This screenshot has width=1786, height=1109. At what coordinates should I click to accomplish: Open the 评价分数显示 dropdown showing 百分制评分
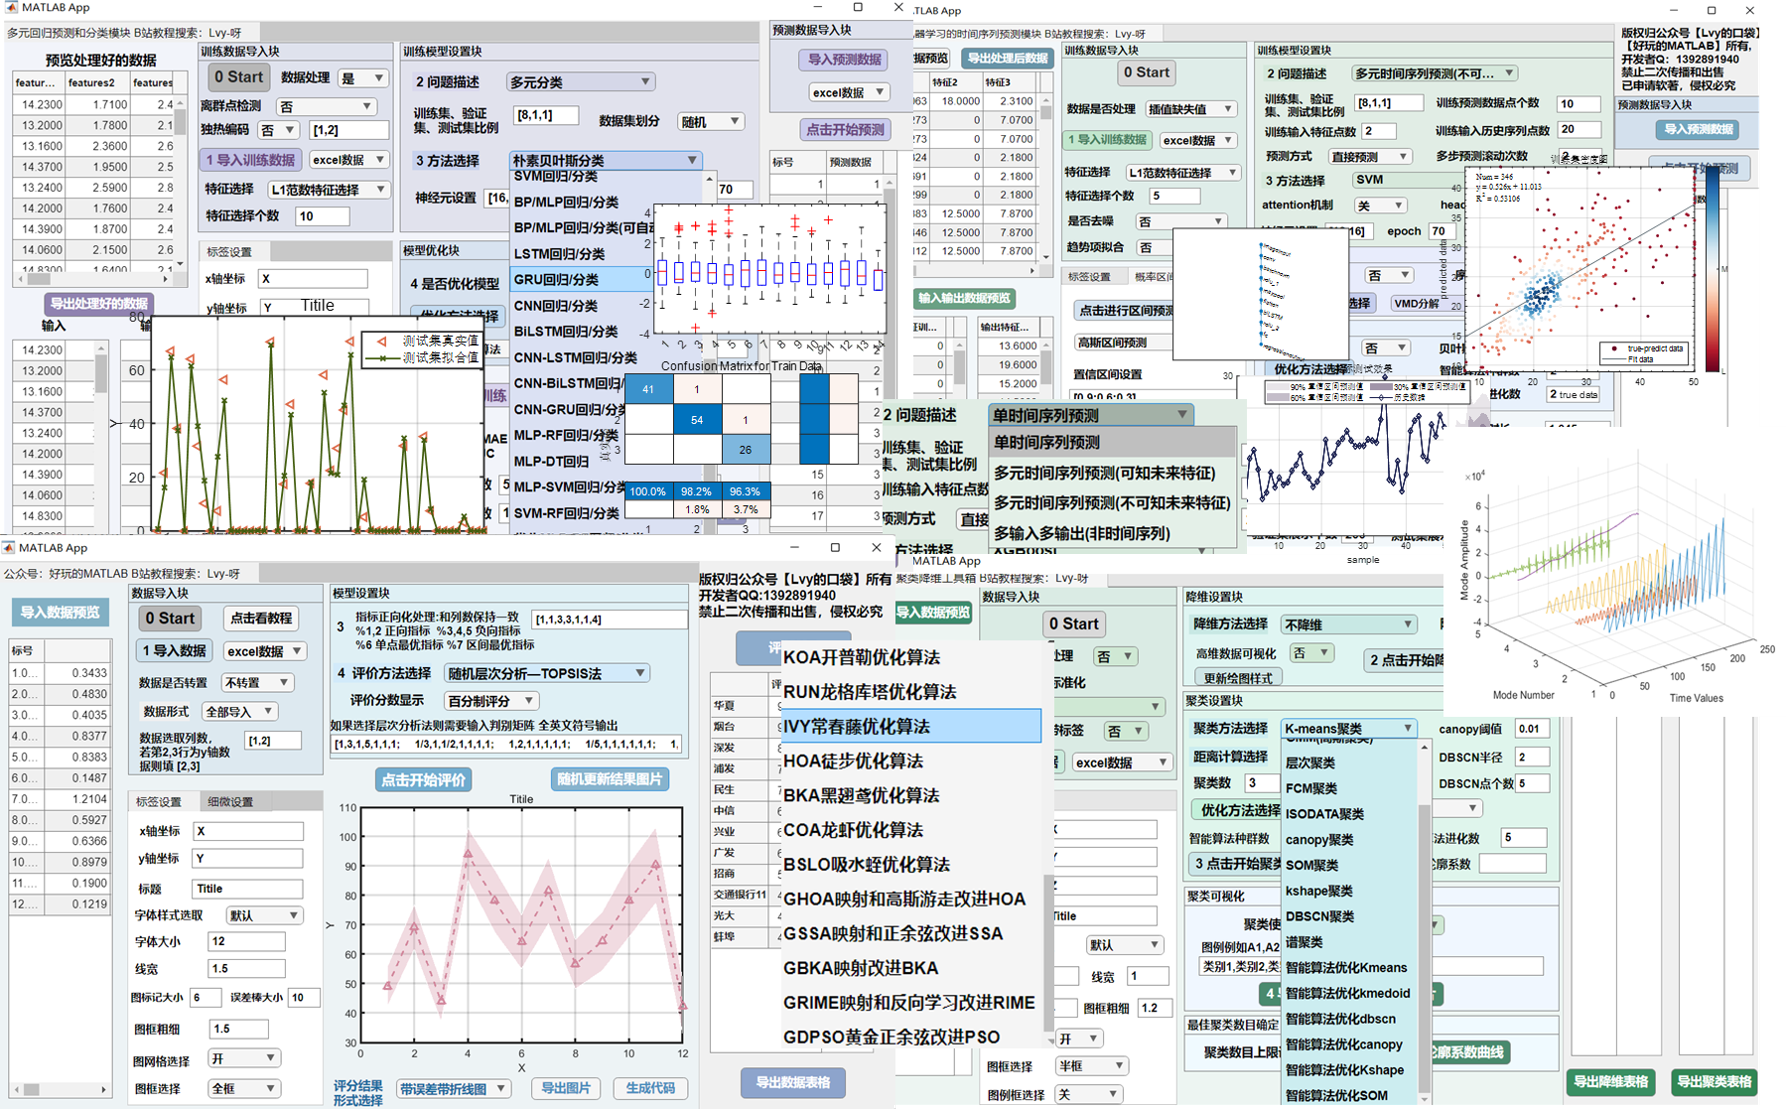[x=490, y=701]
